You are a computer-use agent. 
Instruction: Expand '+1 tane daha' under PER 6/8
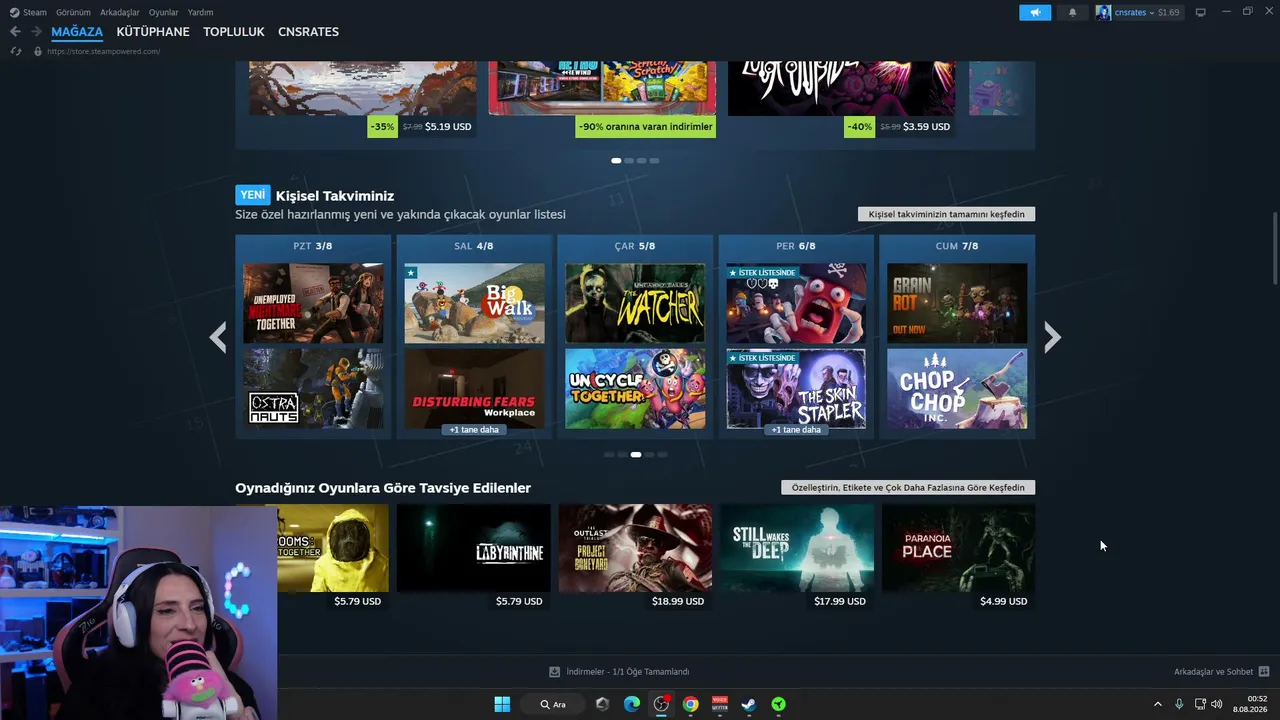pos(796,430)
